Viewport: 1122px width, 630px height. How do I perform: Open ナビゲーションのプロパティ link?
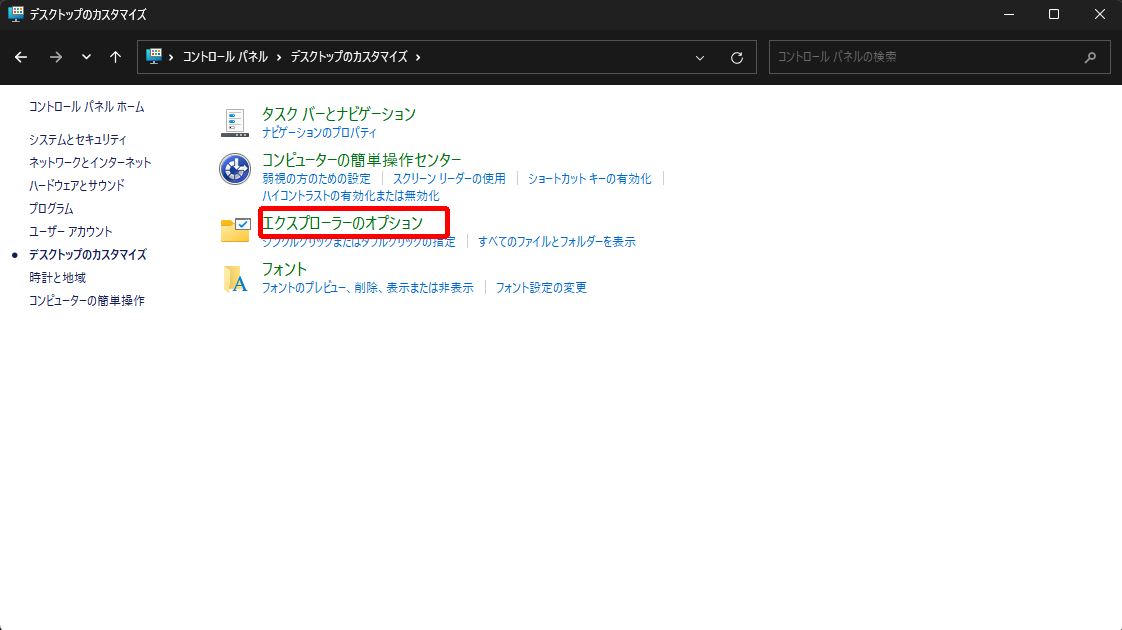pos(319,132)
